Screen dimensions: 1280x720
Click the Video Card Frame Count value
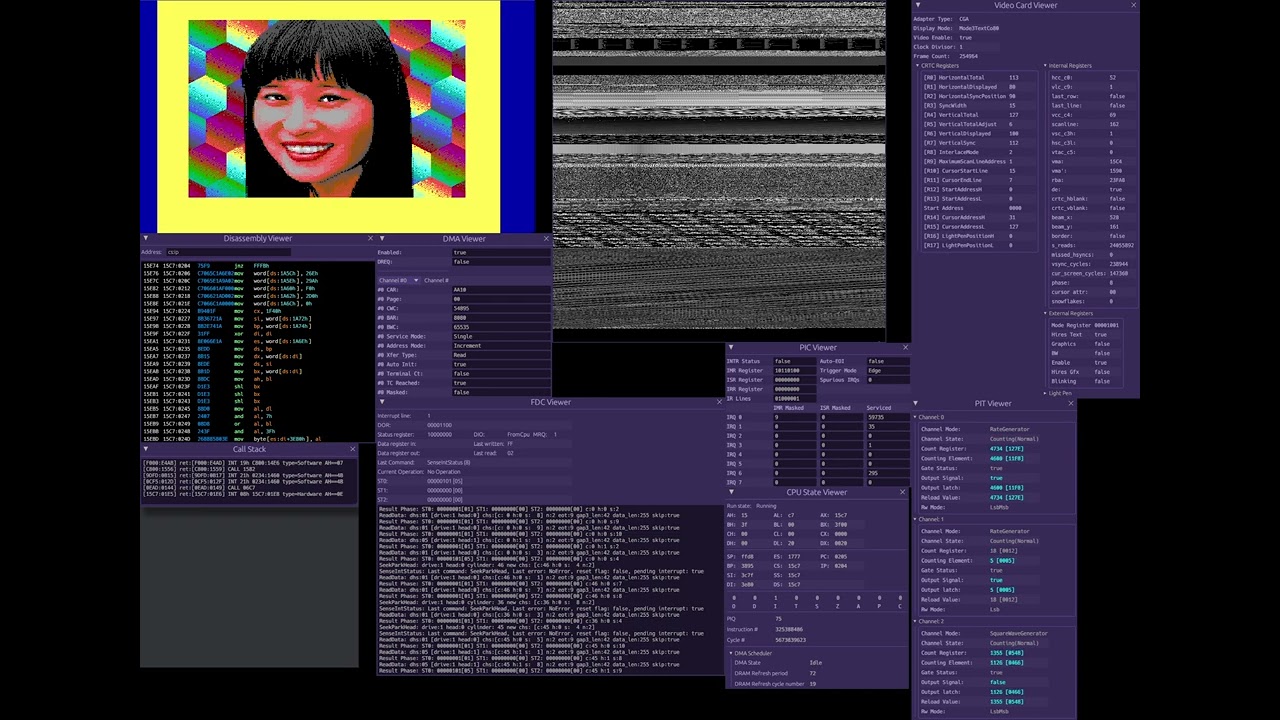968,56
